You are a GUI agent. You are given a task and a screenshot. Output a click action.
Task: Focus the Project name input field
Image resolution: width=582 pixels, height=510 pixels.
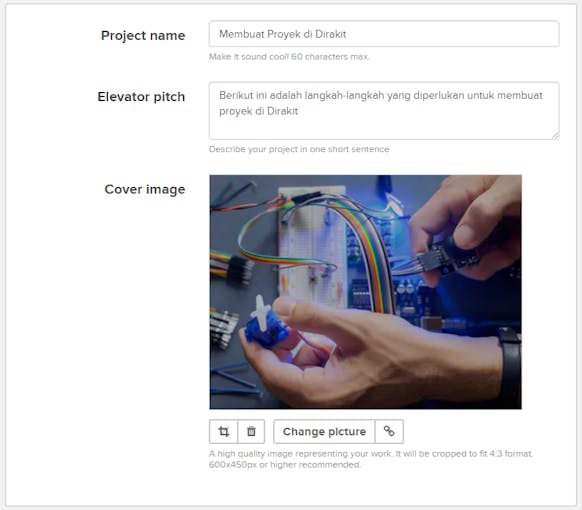coord(384,34)
